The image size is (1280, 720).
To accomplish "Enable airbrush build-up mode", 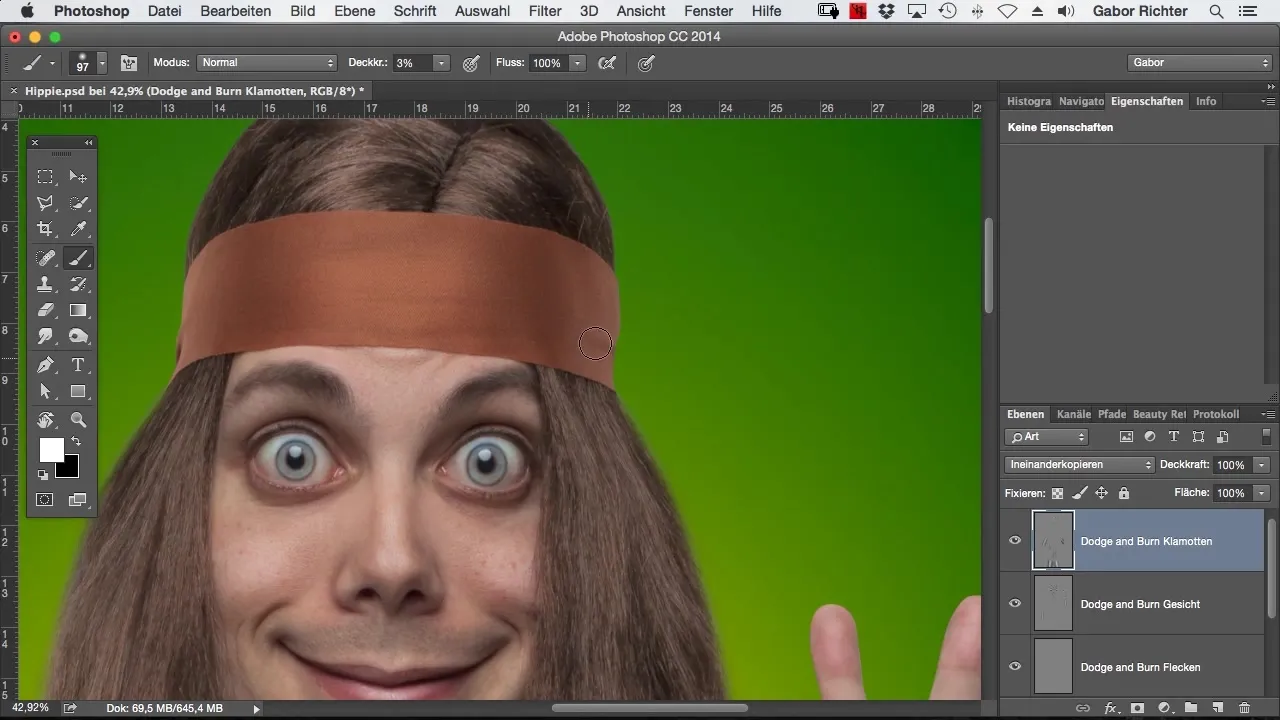I will click(x=606, y=63).
